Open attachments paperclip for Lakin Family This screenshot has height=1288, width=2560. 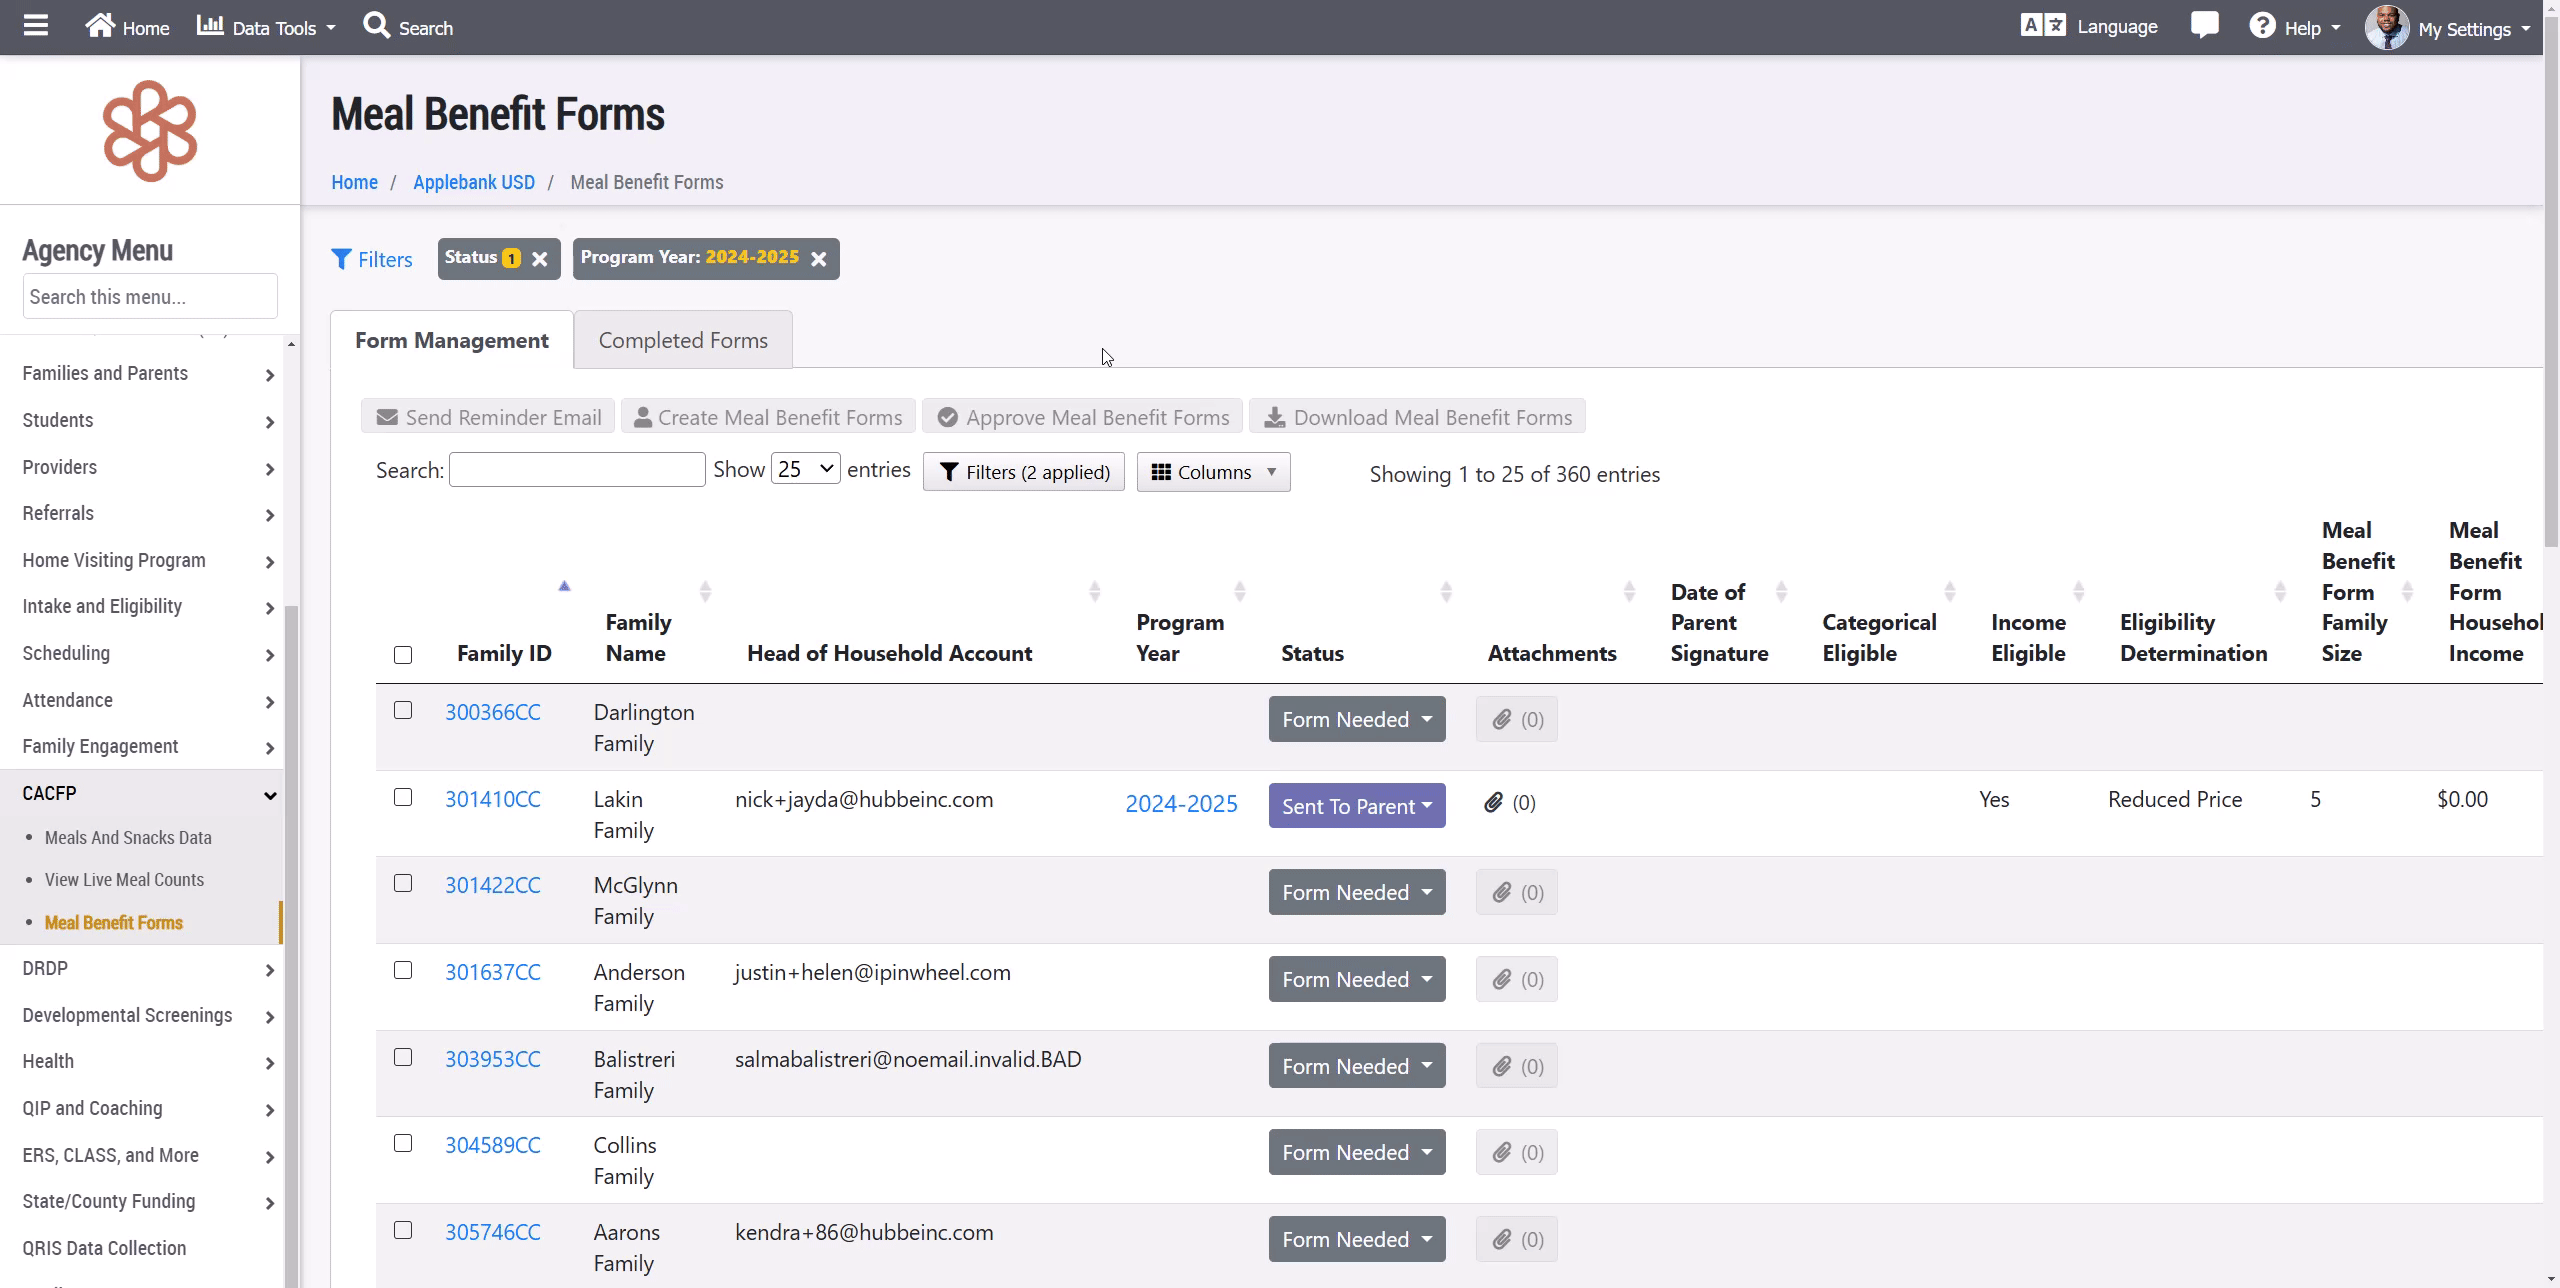click(x=1494, y=803)
